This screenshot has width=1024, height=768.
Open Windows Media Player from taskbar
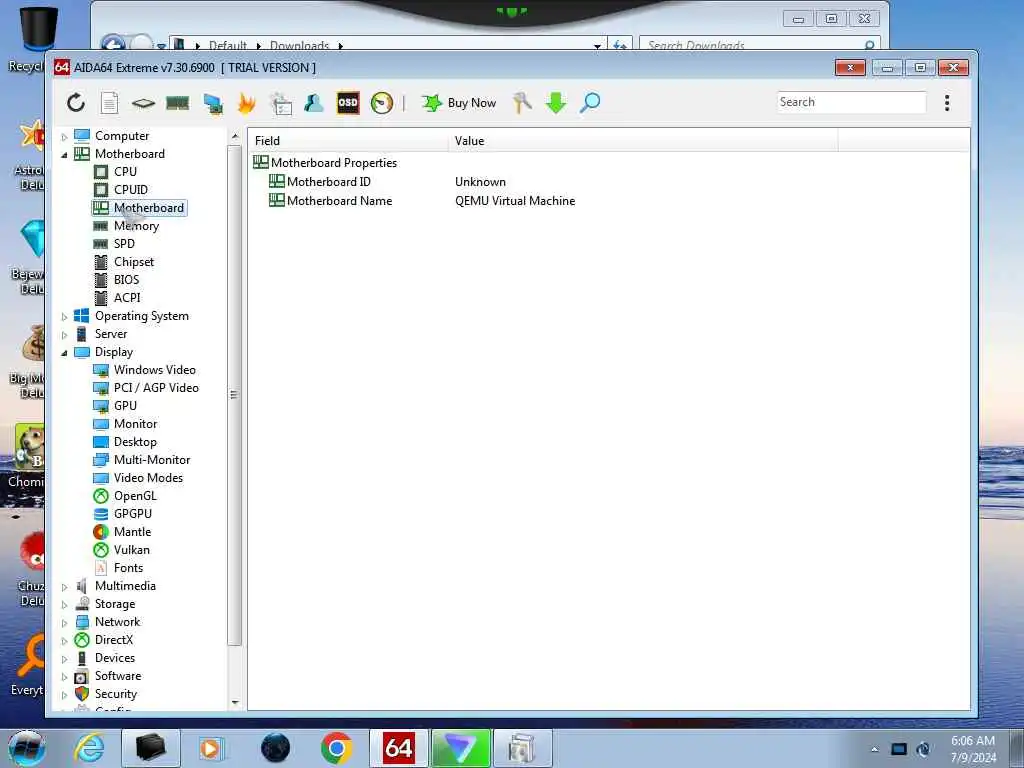point(212,748)
